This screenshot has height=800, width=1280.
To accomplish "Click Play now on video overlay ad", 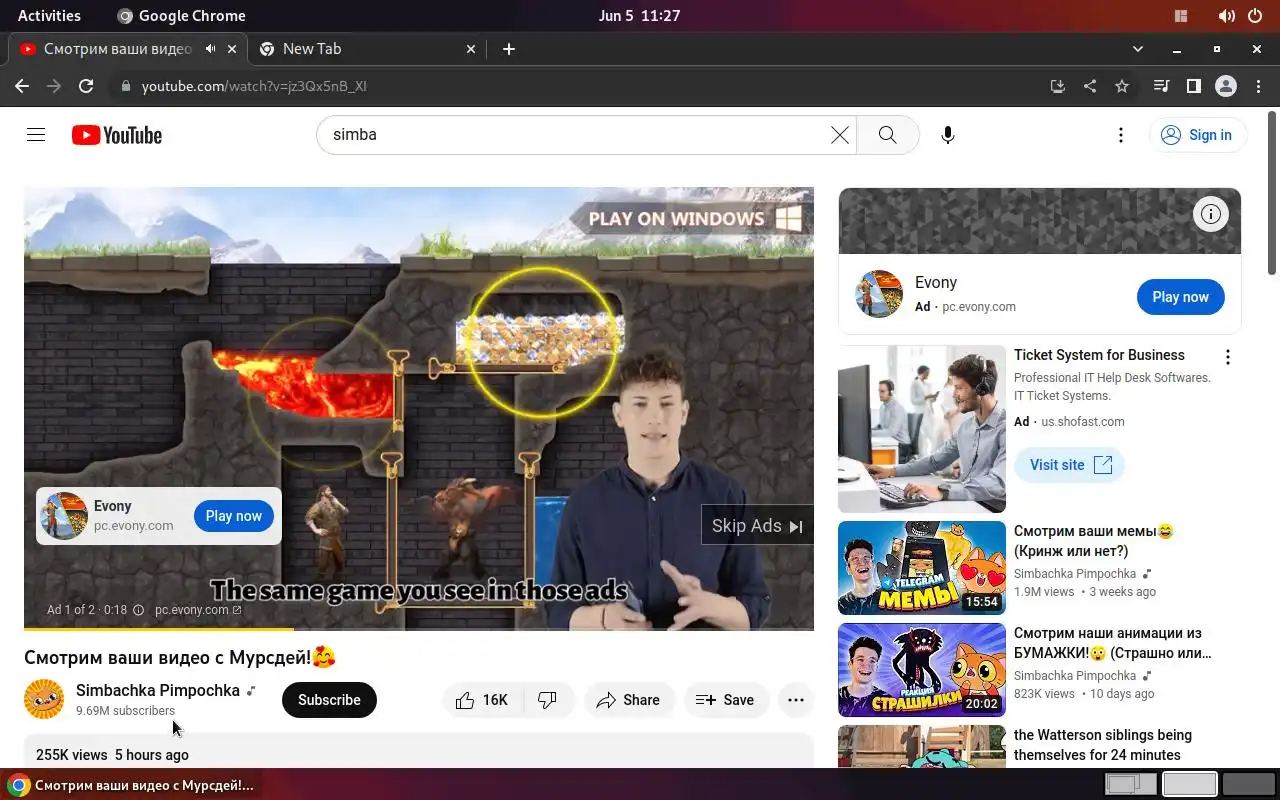I will coord(233,516).
